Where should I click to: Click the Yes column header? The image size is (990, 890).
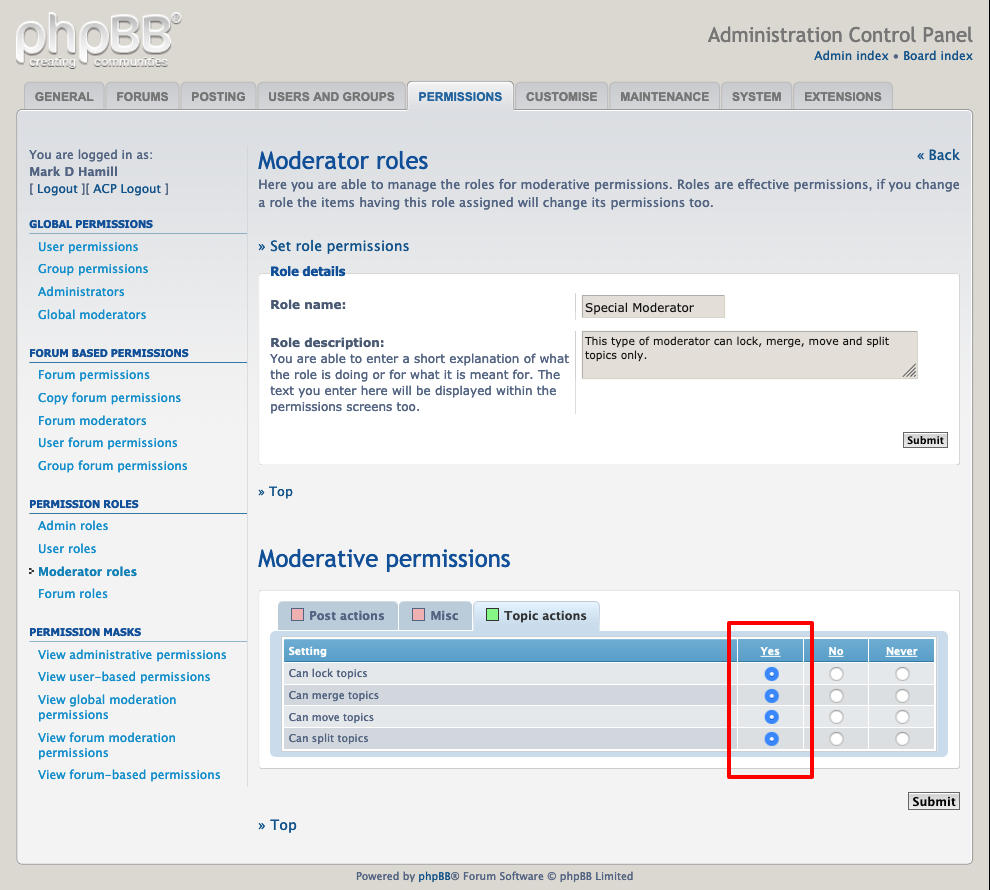(x=770, y=651)
